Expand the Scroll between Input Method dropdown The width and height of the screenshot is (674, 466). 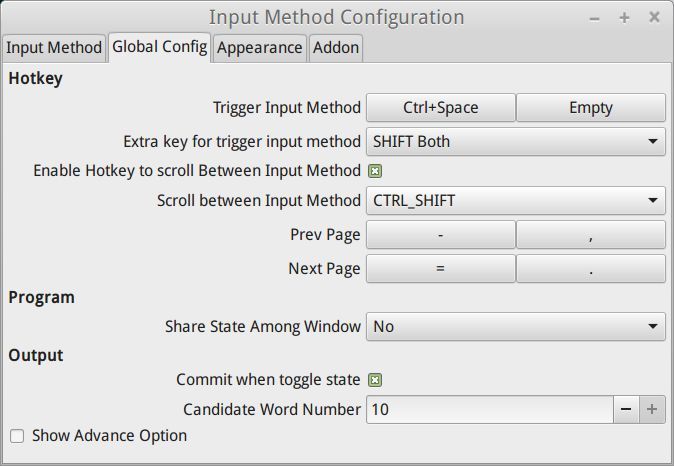(515, 201)
